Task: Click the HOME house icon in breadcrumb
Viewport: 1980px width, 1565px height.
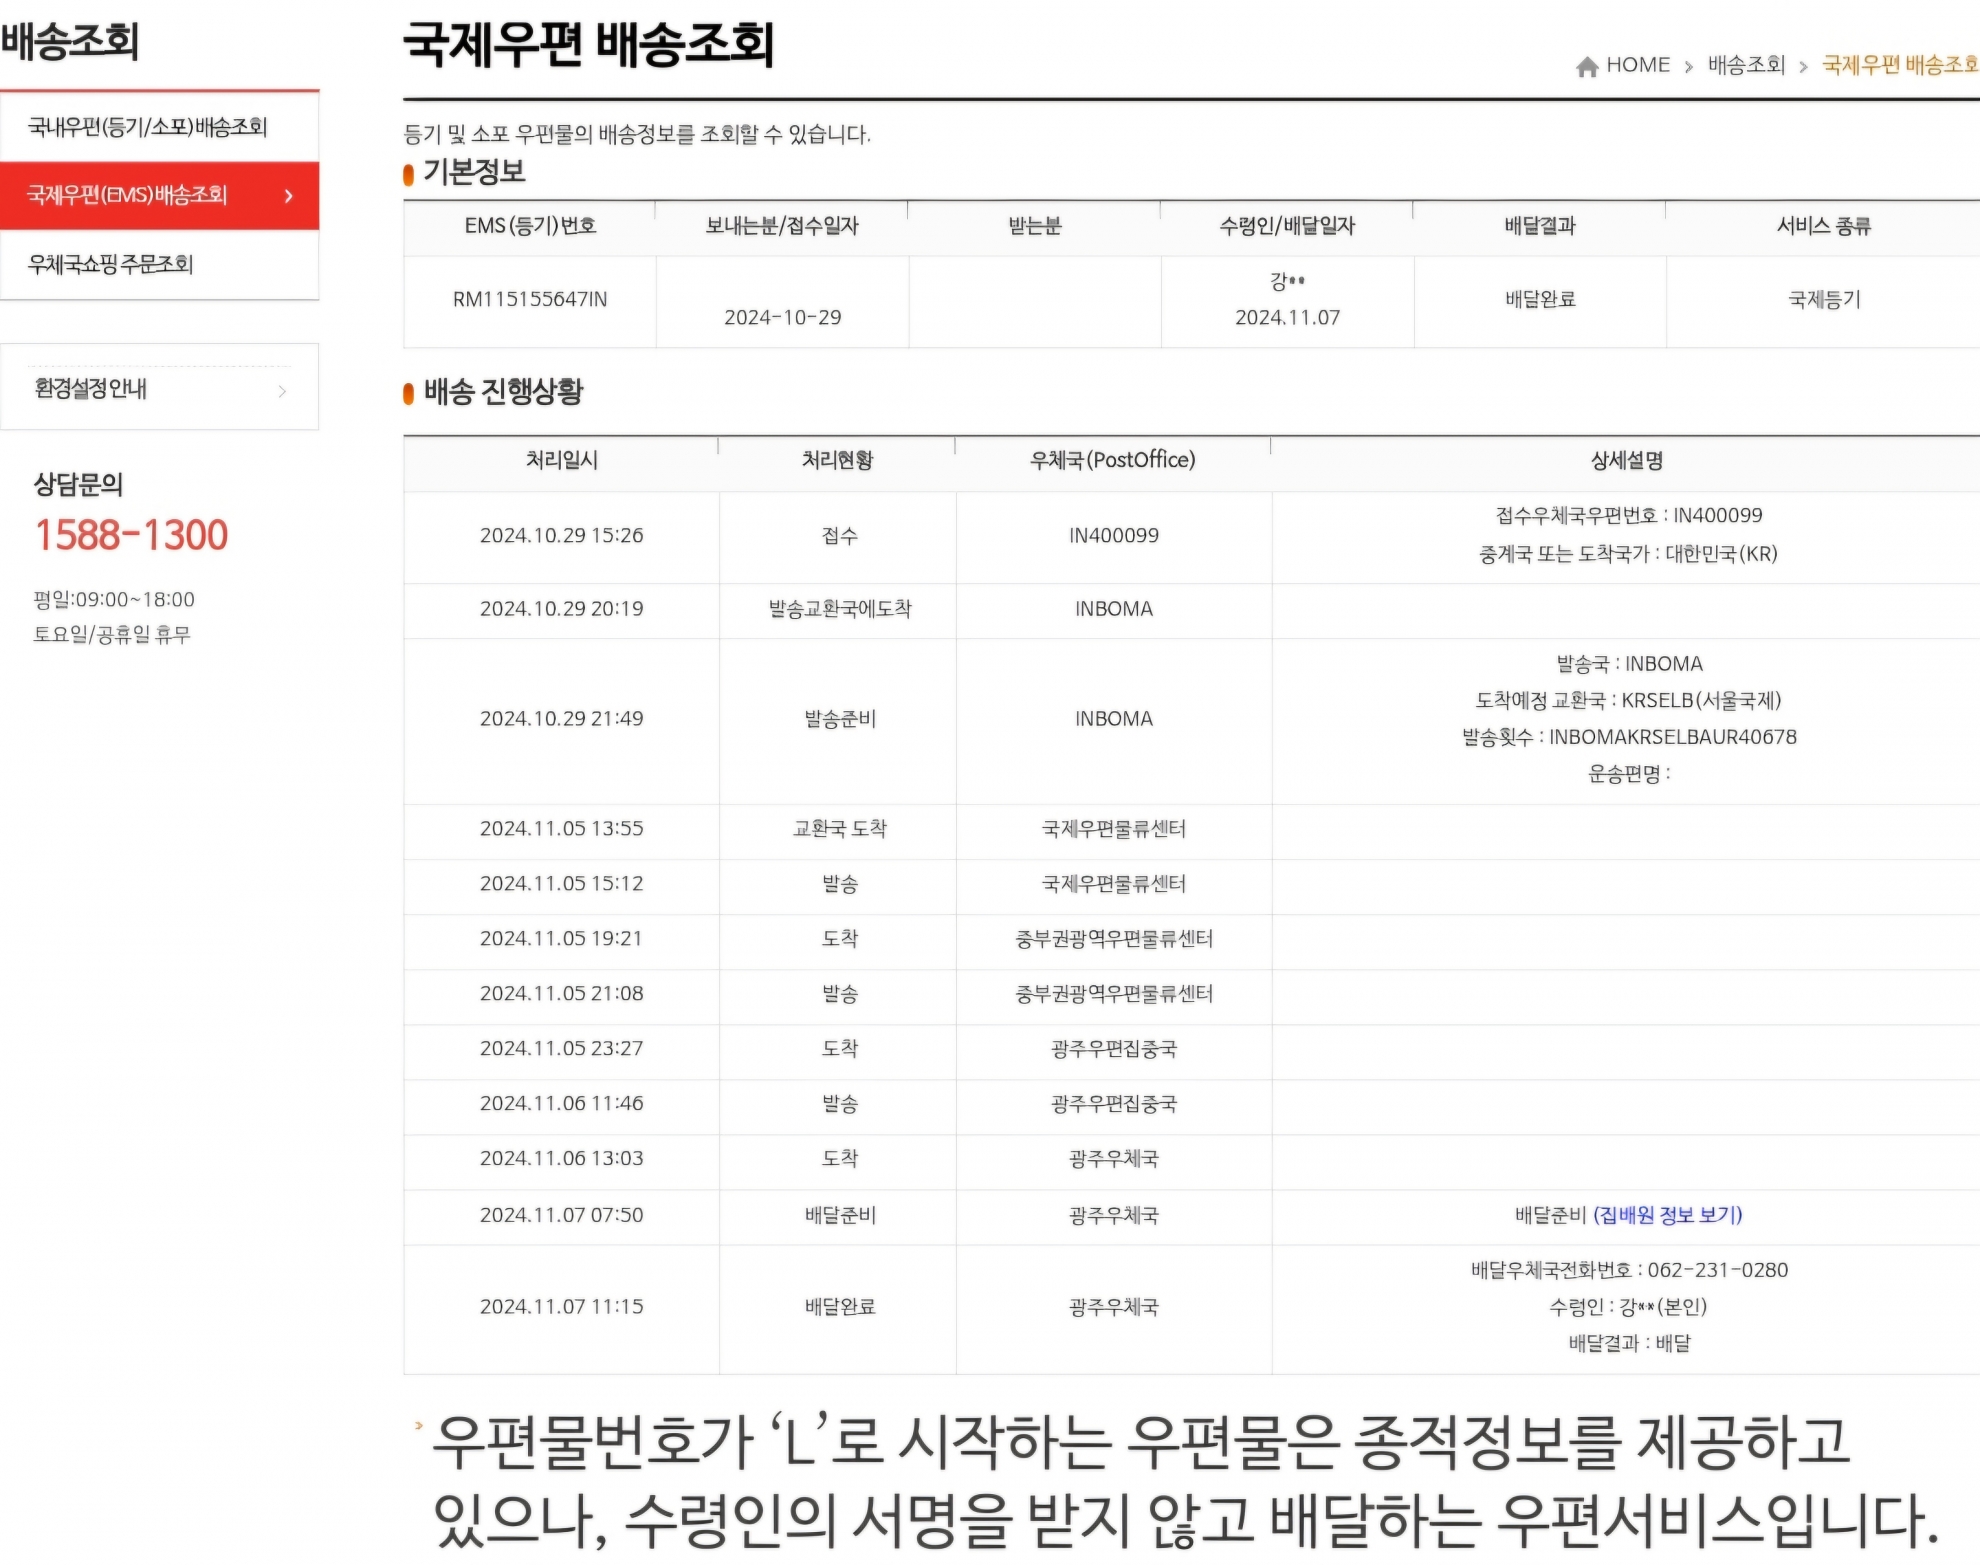Action: click(x=1586, y=67)
